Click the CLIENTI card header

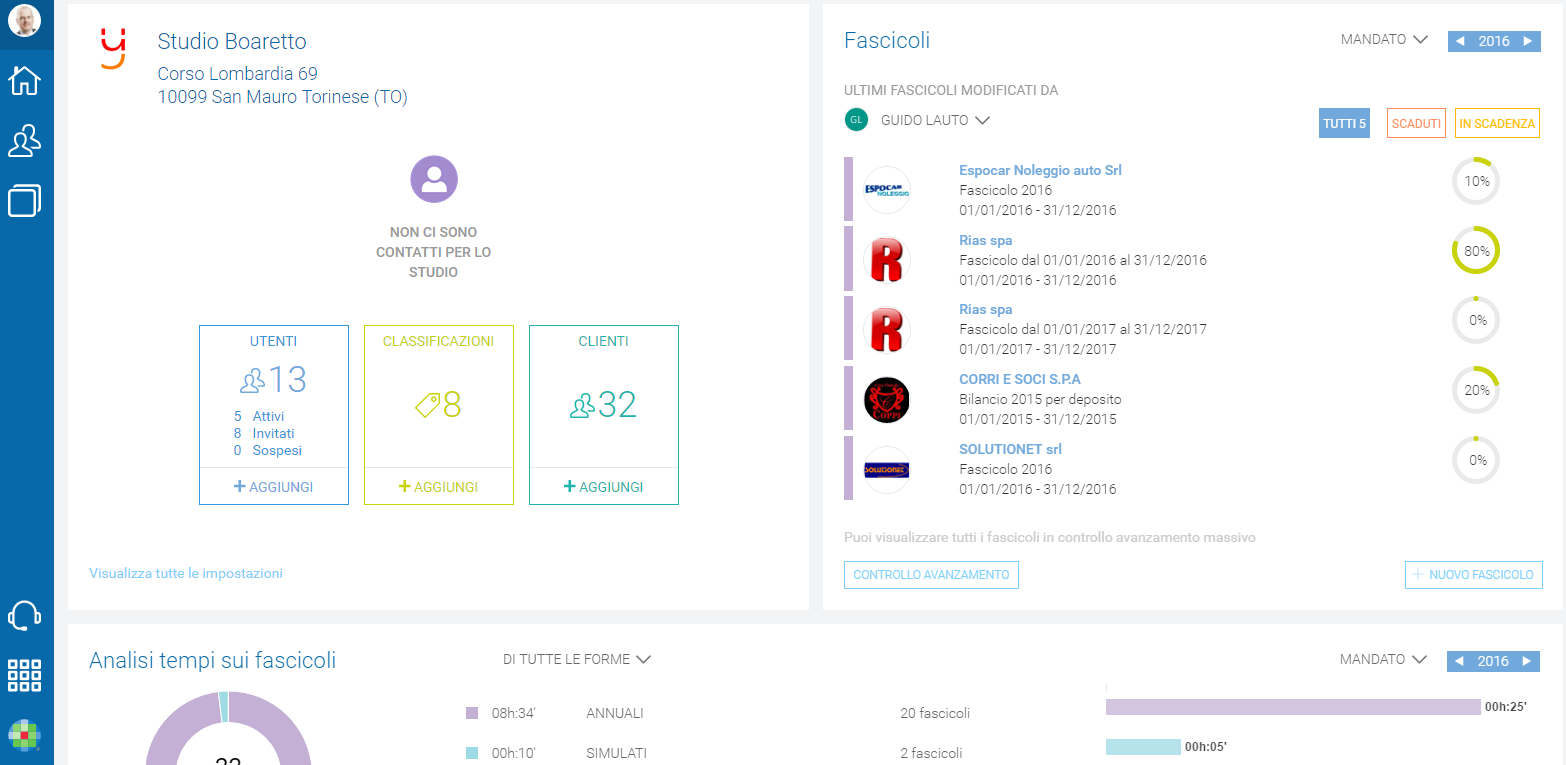[x=603, y=341]
